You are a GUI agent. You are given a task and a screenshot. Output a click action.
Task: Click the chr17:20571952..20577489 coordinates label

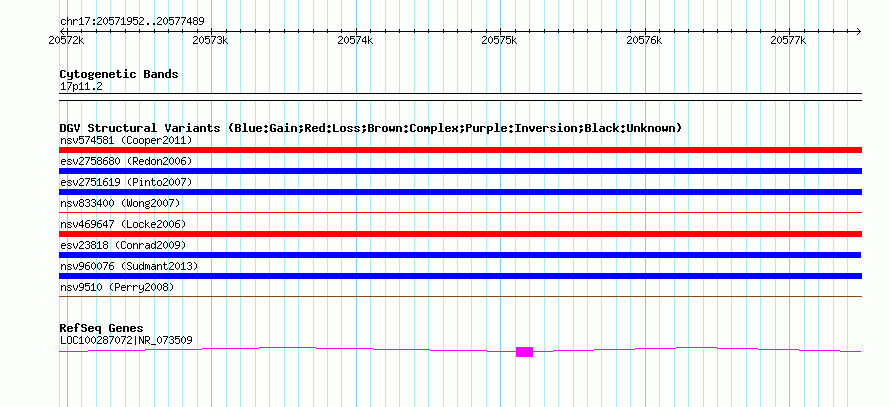pos(132,22)
